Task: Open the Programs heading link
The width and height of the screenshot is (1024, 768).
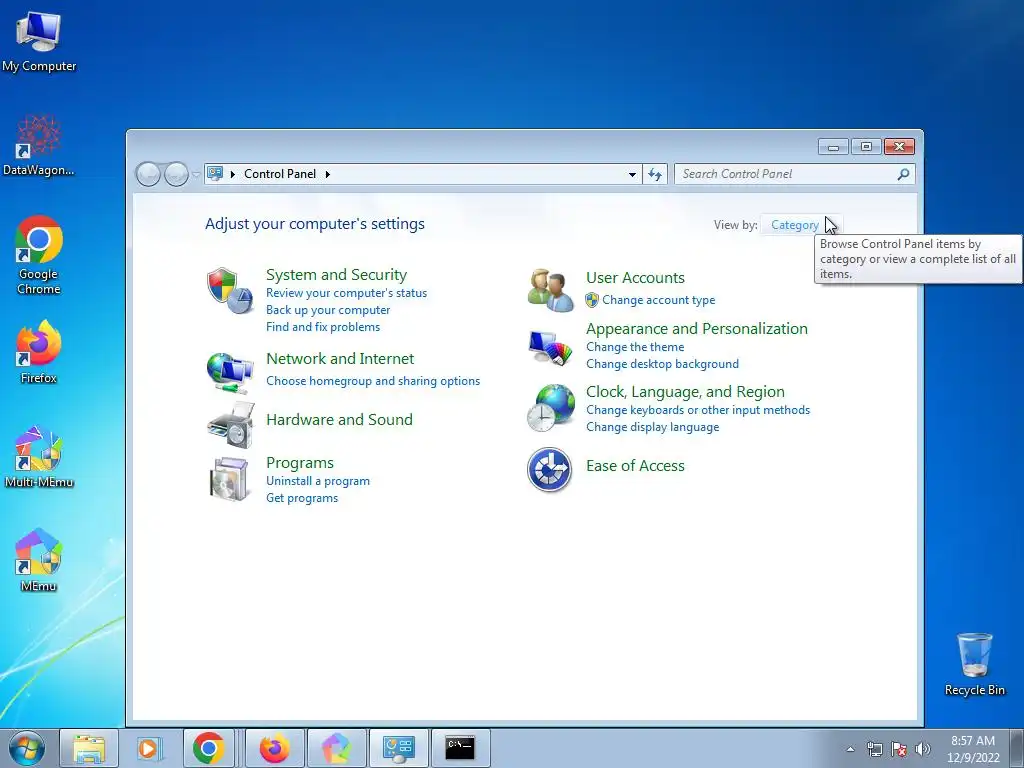Action: (x=300, y=462)
